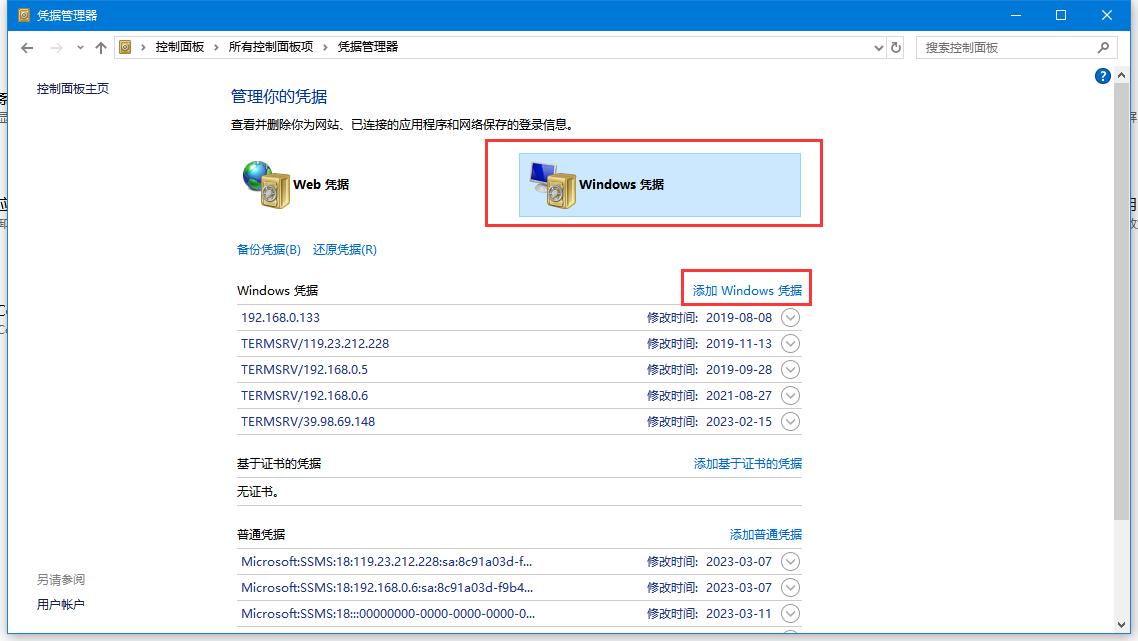
Task: Open 备份凭据(B) to back up credentials
Action: pyautogui.click(x=267, y=249)
